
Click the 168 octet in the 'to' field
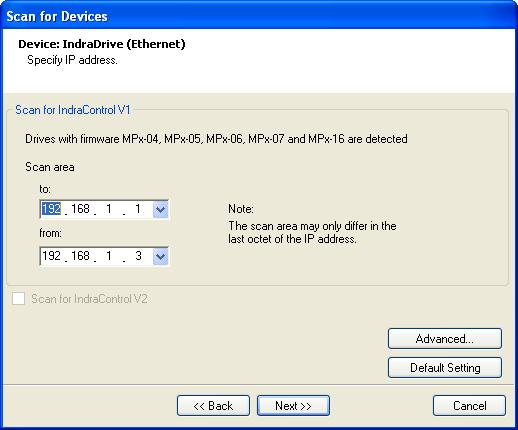pos(80,209)
